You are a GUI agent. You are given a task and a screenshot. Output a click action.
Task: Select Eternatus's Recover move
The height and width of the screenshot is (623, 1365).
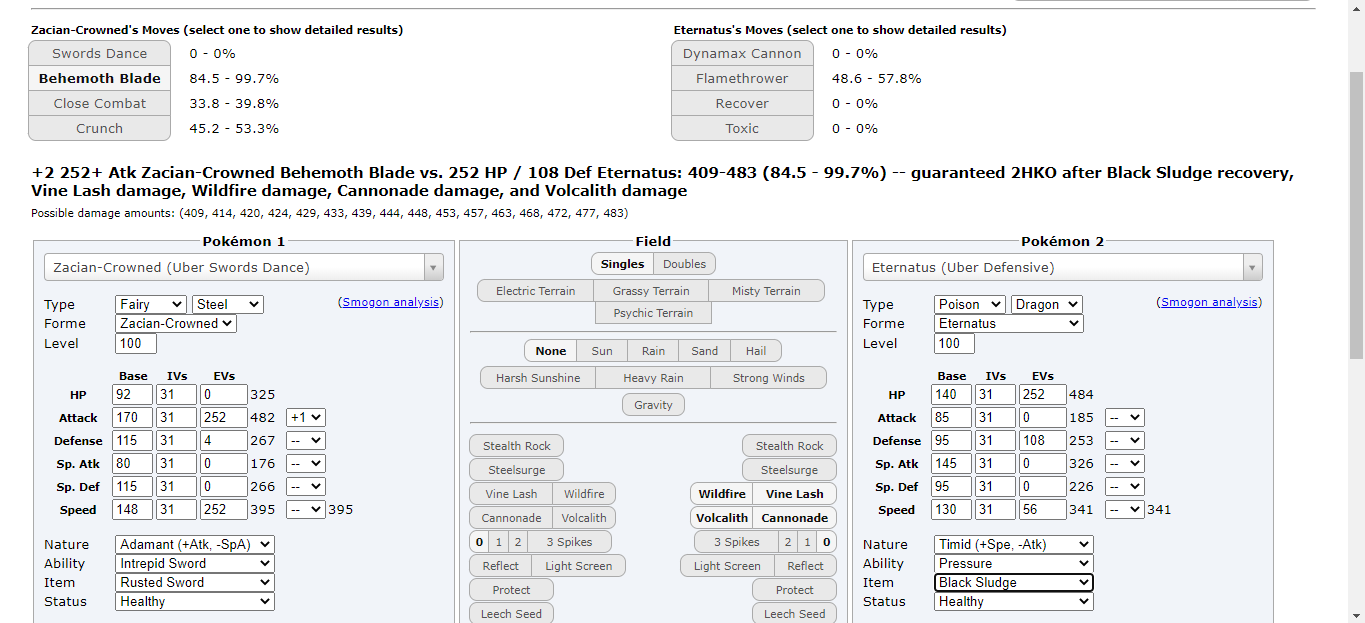tap(742, 103)
